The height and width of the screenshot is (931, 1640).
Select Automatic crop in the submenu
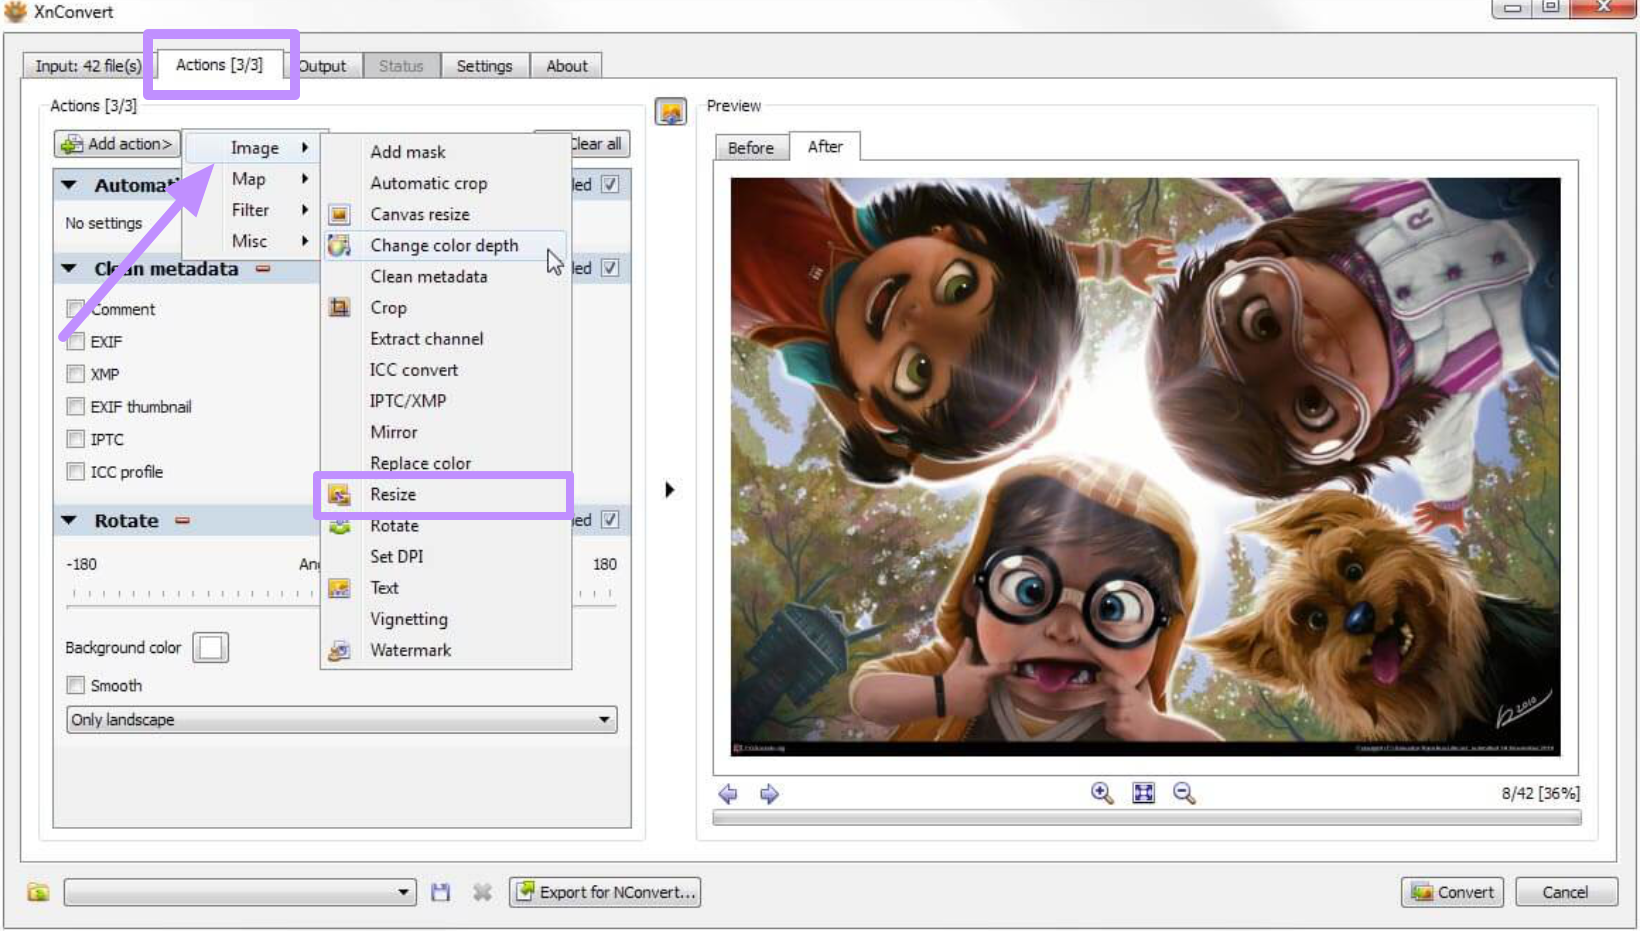click(x=445, y=183)
